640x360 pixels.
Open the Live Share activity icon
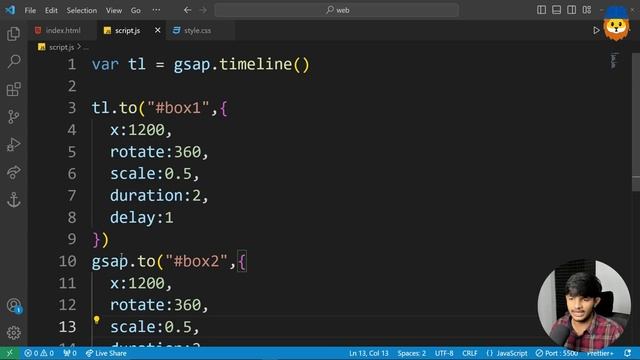[x=13, y=172]
